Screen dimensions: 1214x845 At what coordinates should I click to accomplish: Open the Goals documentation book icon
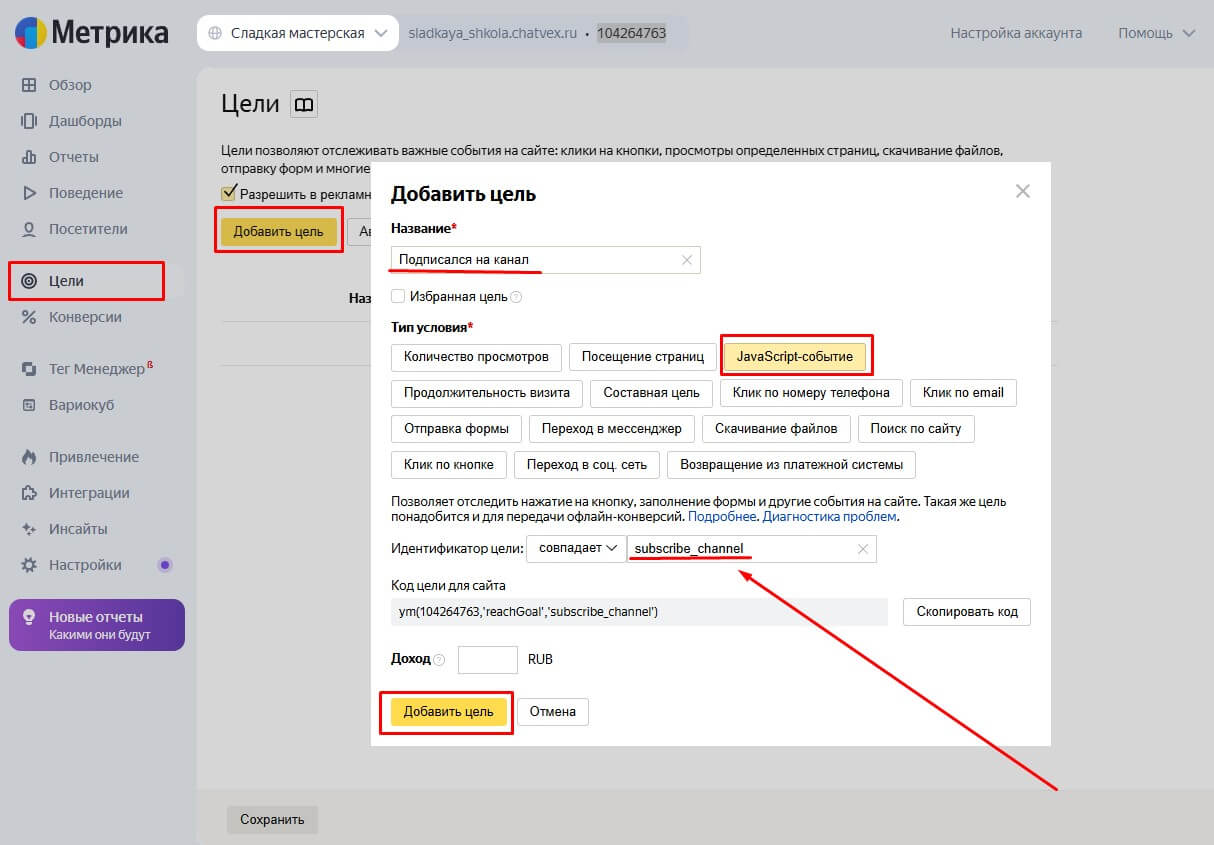[x=303, y=104]
